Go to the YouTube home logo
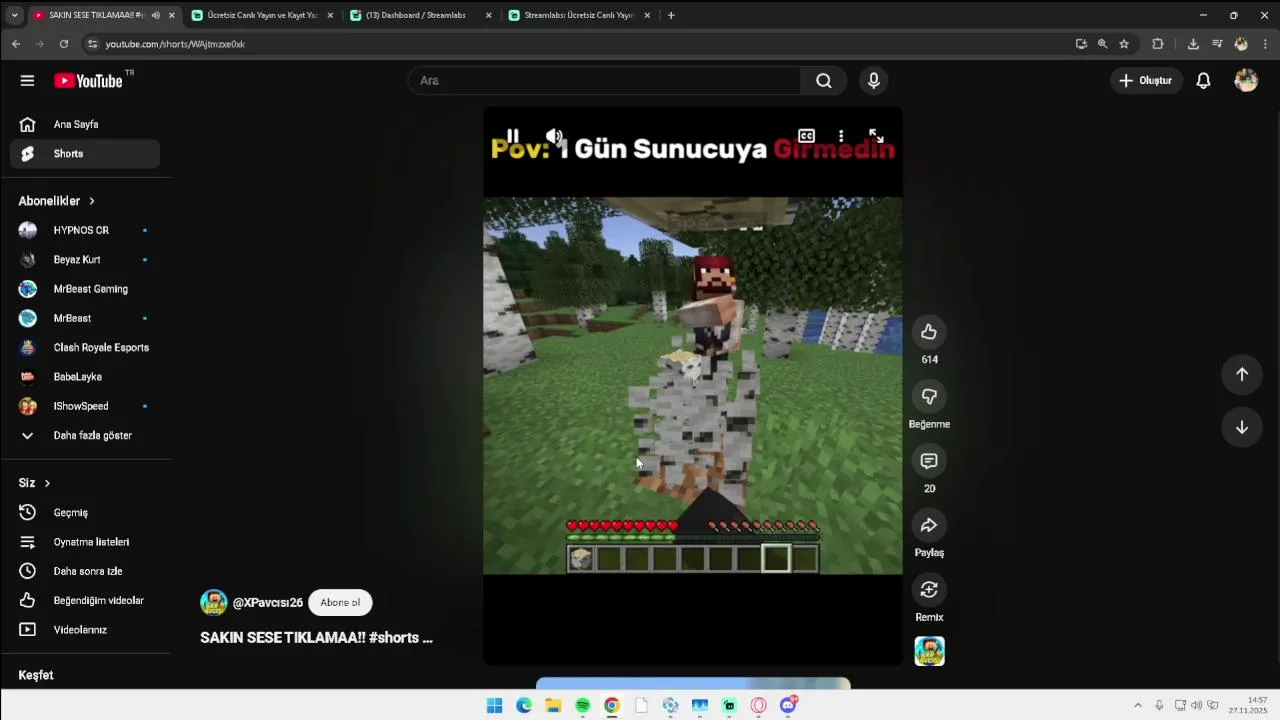 (x=88, y=81)
